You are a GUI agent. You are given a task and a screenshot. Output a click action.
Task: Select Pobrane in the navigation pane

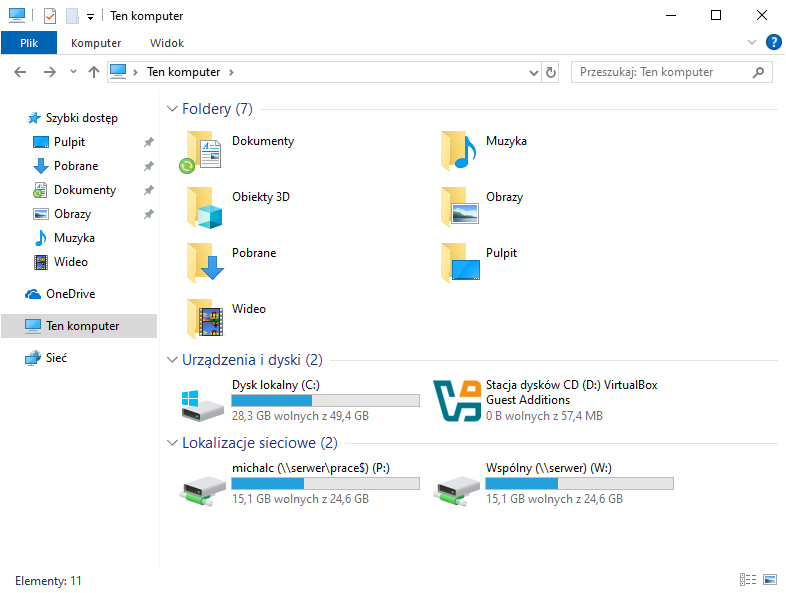coord(76,166)
